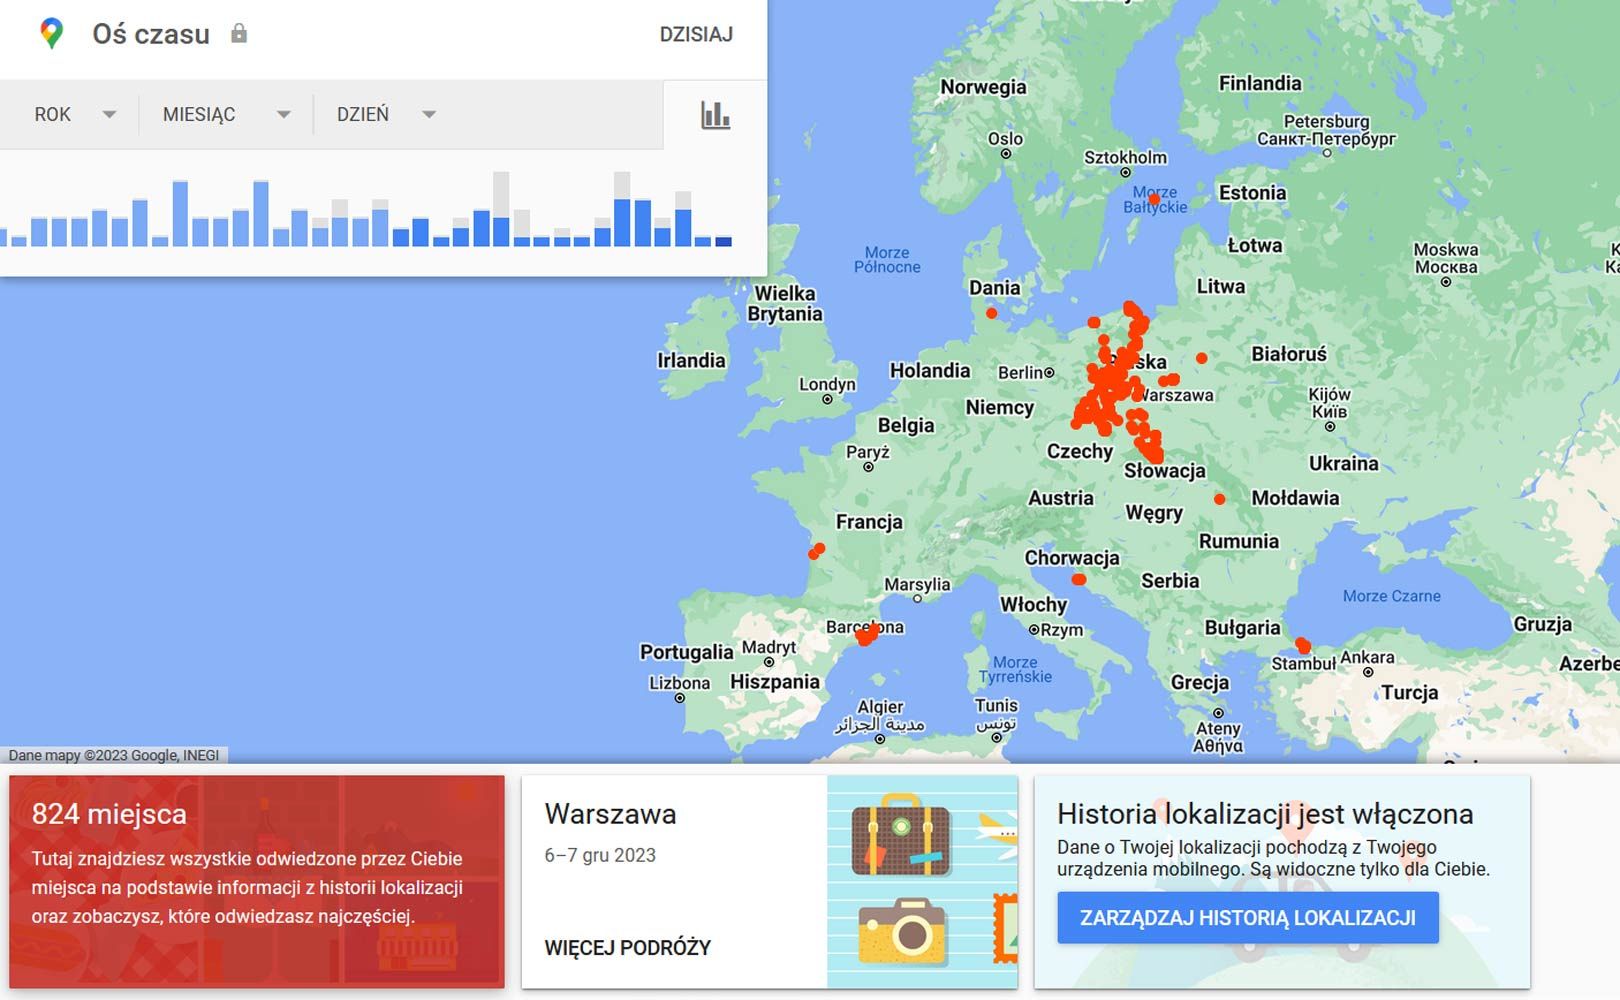Screen dimensions: 1620x1000
Task: Click the Grecja country label
Action: 1200,682
